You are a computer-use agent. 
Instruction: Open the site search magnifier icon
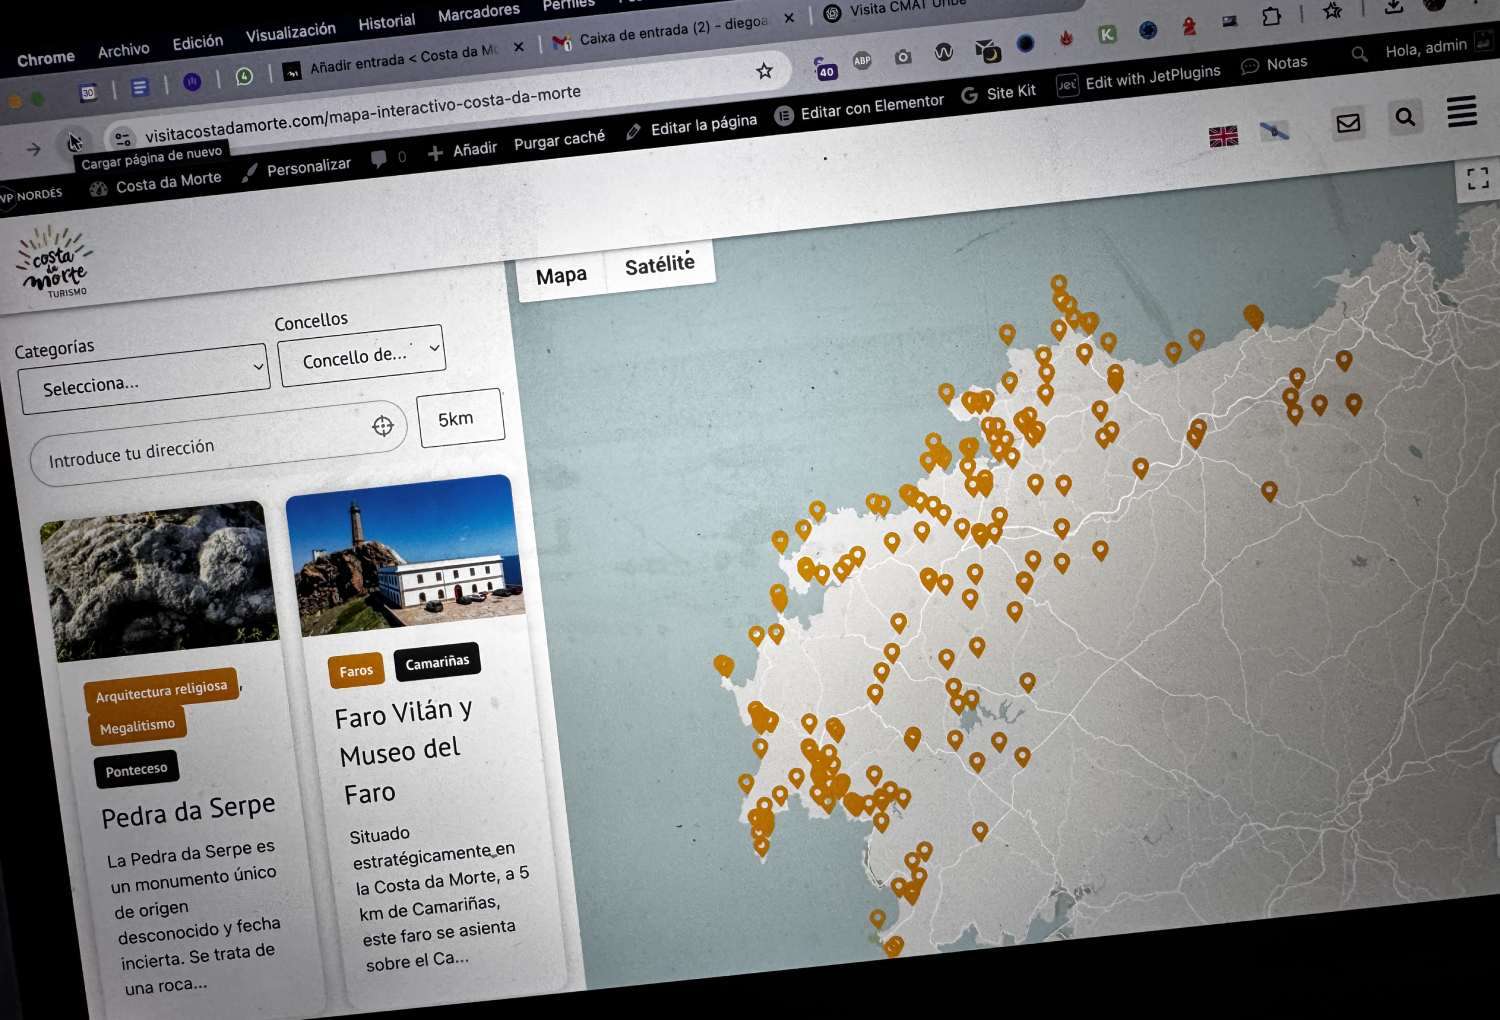point(1405,117)
